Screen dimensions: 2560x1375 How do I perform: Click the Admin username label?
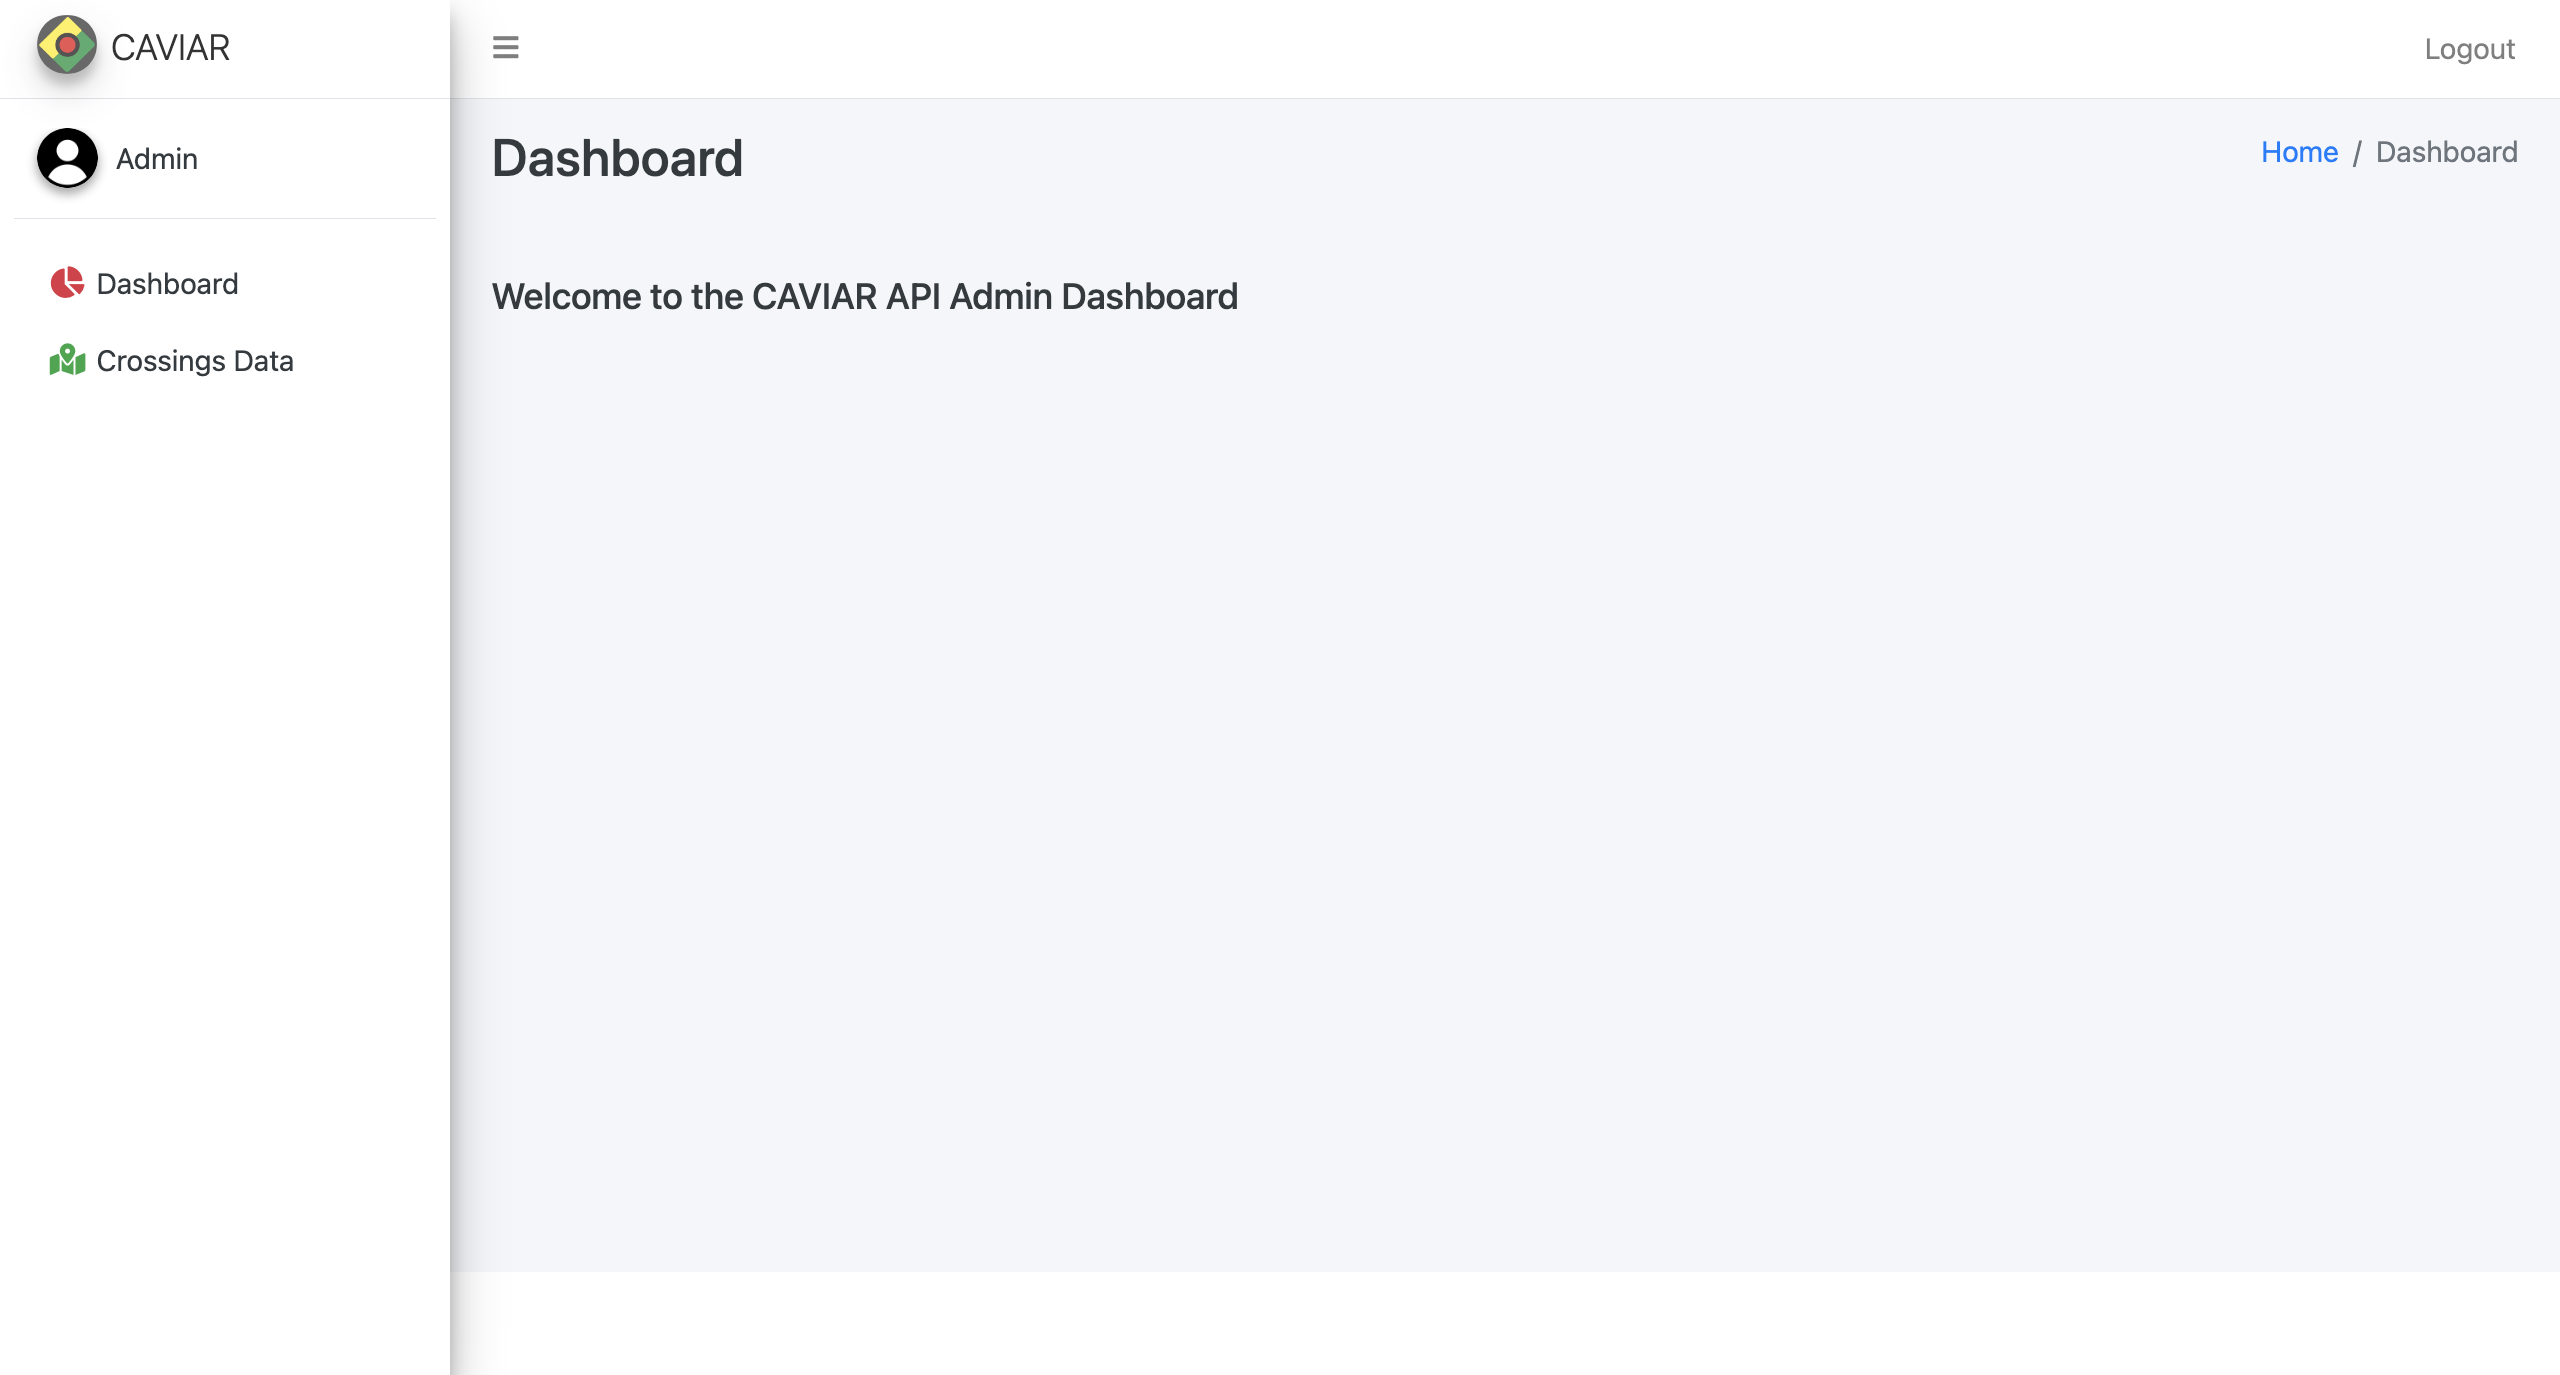(157, 159)
